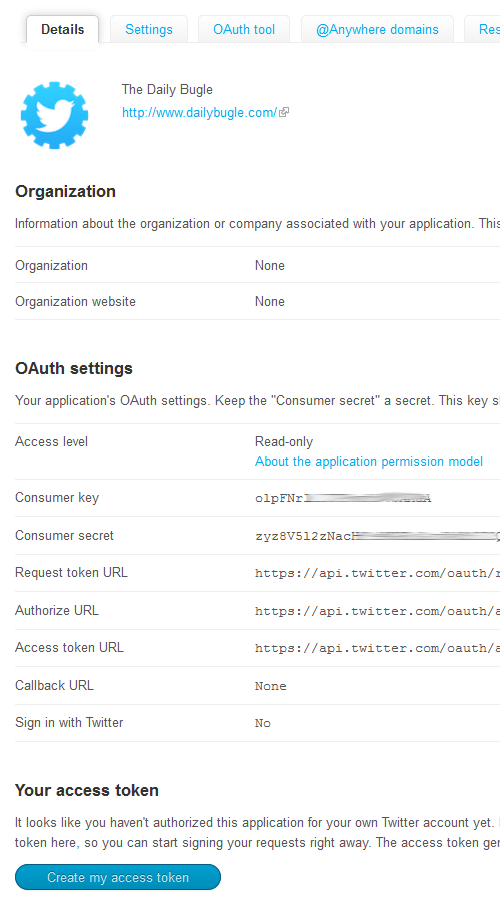Viewport: 500px width, 899px height.
Task: Switch to the Settings tab
Action: (x=149, y=29)
